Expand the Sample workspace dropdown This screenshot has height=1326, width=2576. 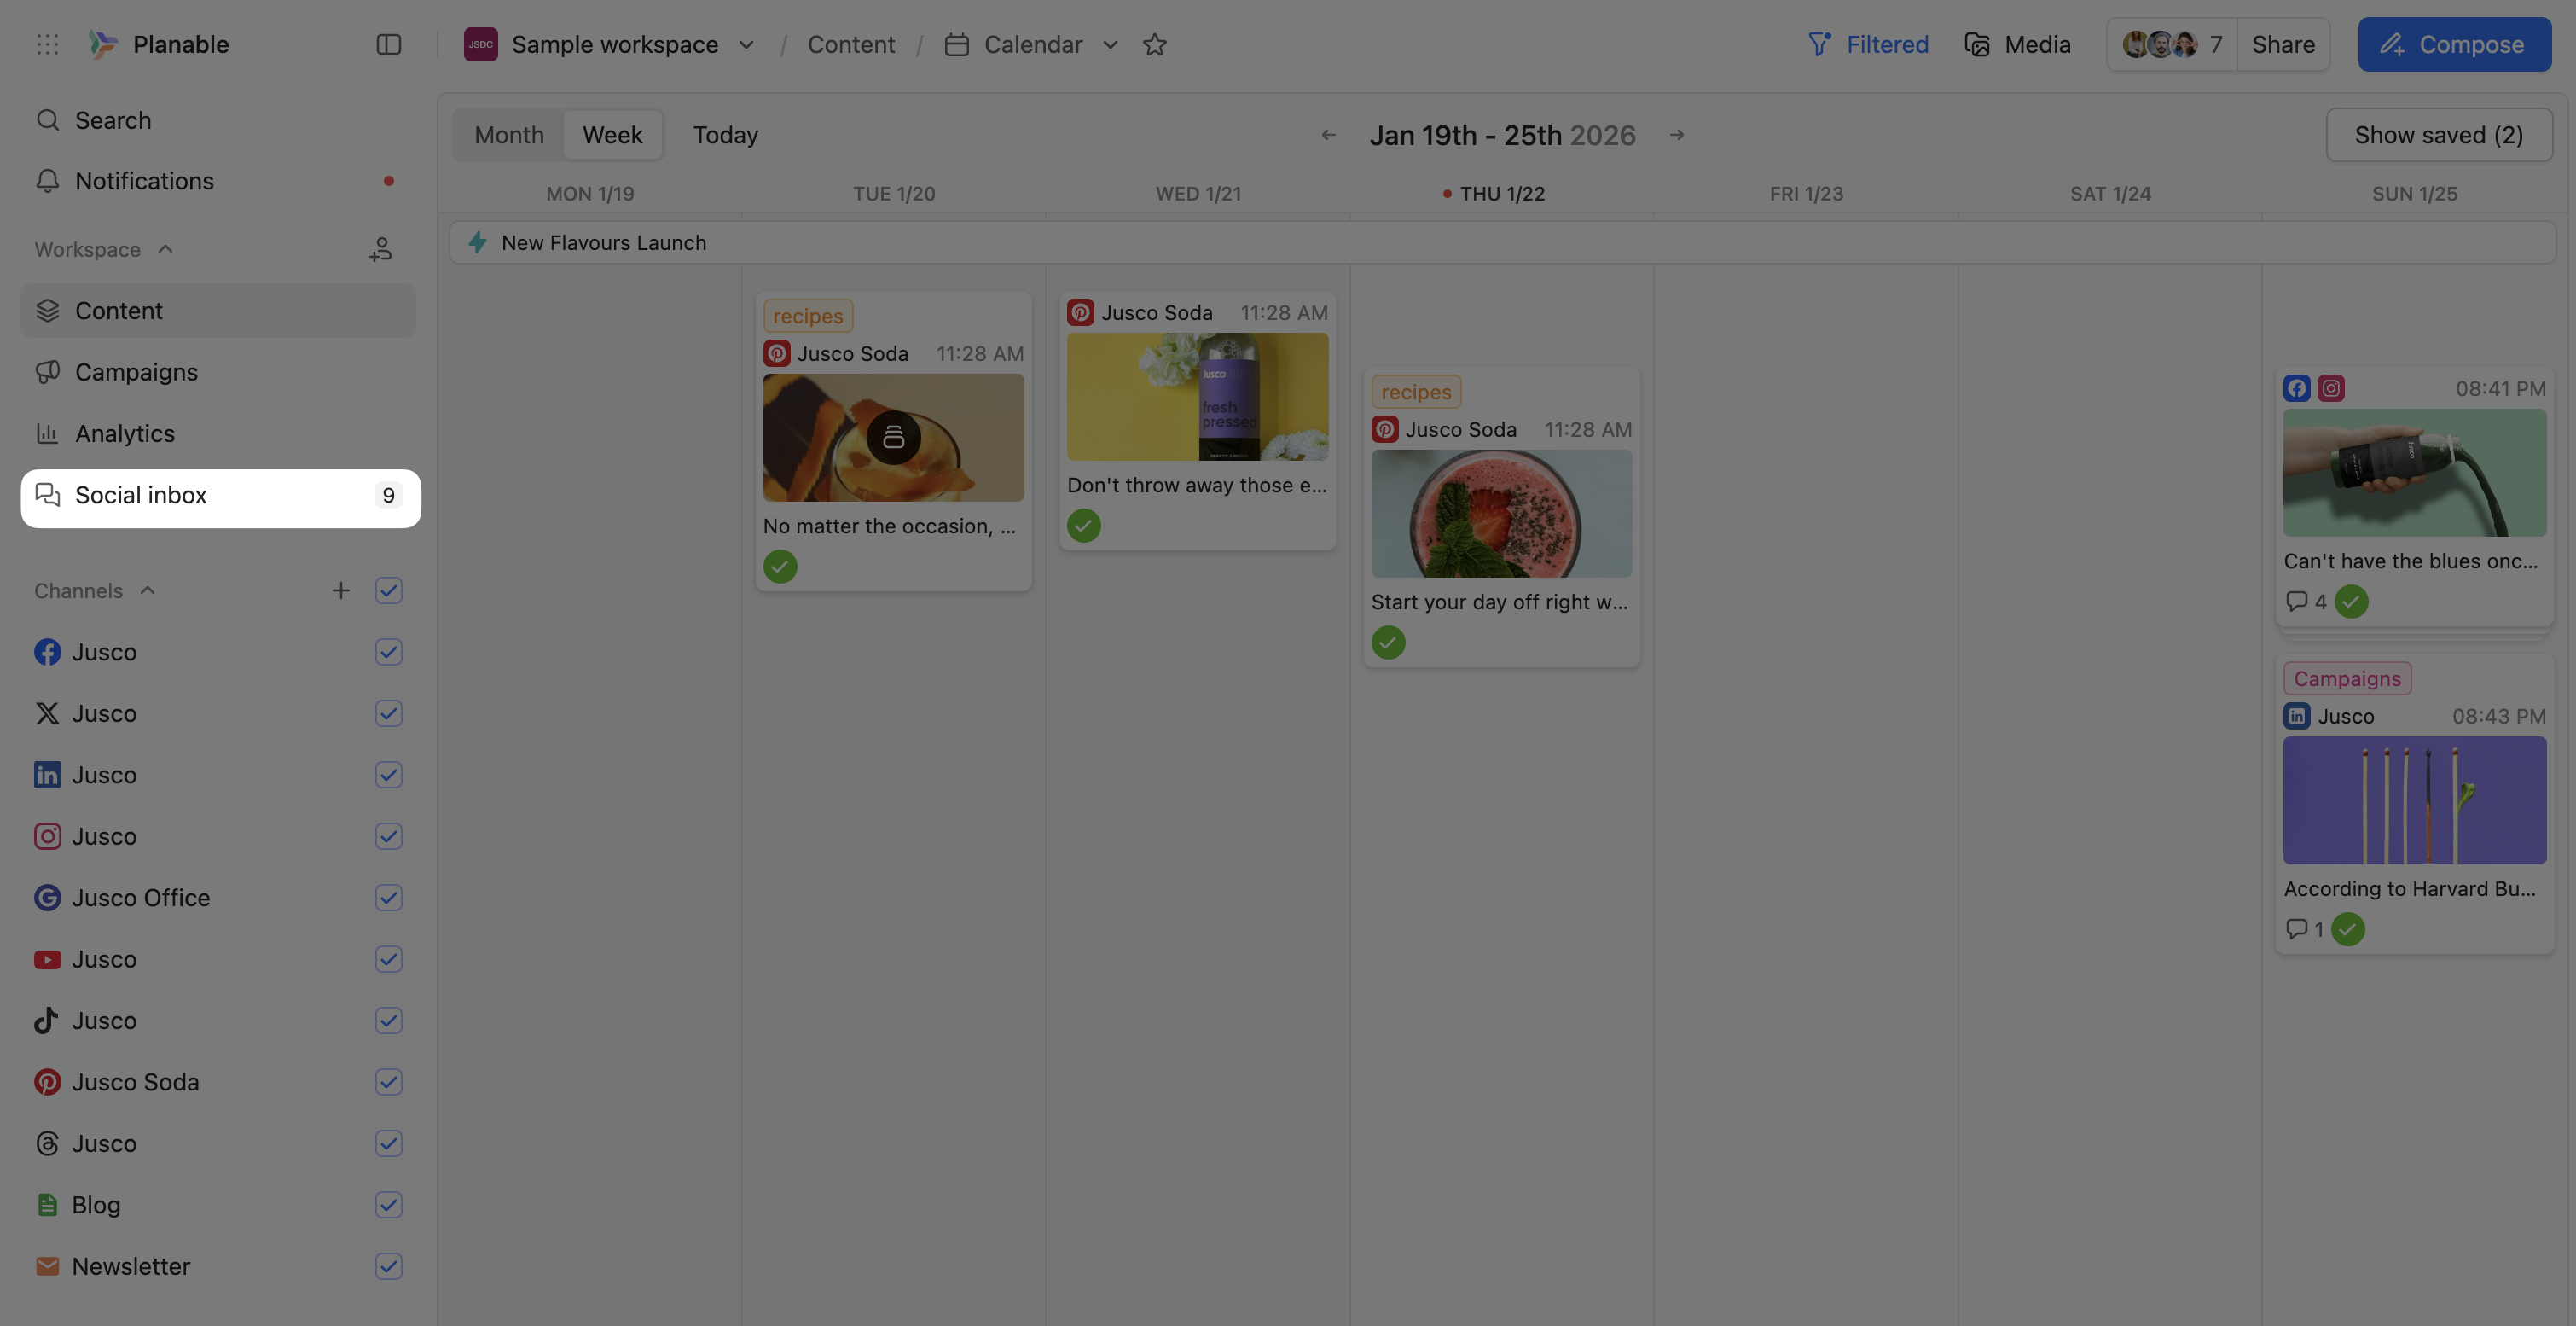(x=746, y=44)
